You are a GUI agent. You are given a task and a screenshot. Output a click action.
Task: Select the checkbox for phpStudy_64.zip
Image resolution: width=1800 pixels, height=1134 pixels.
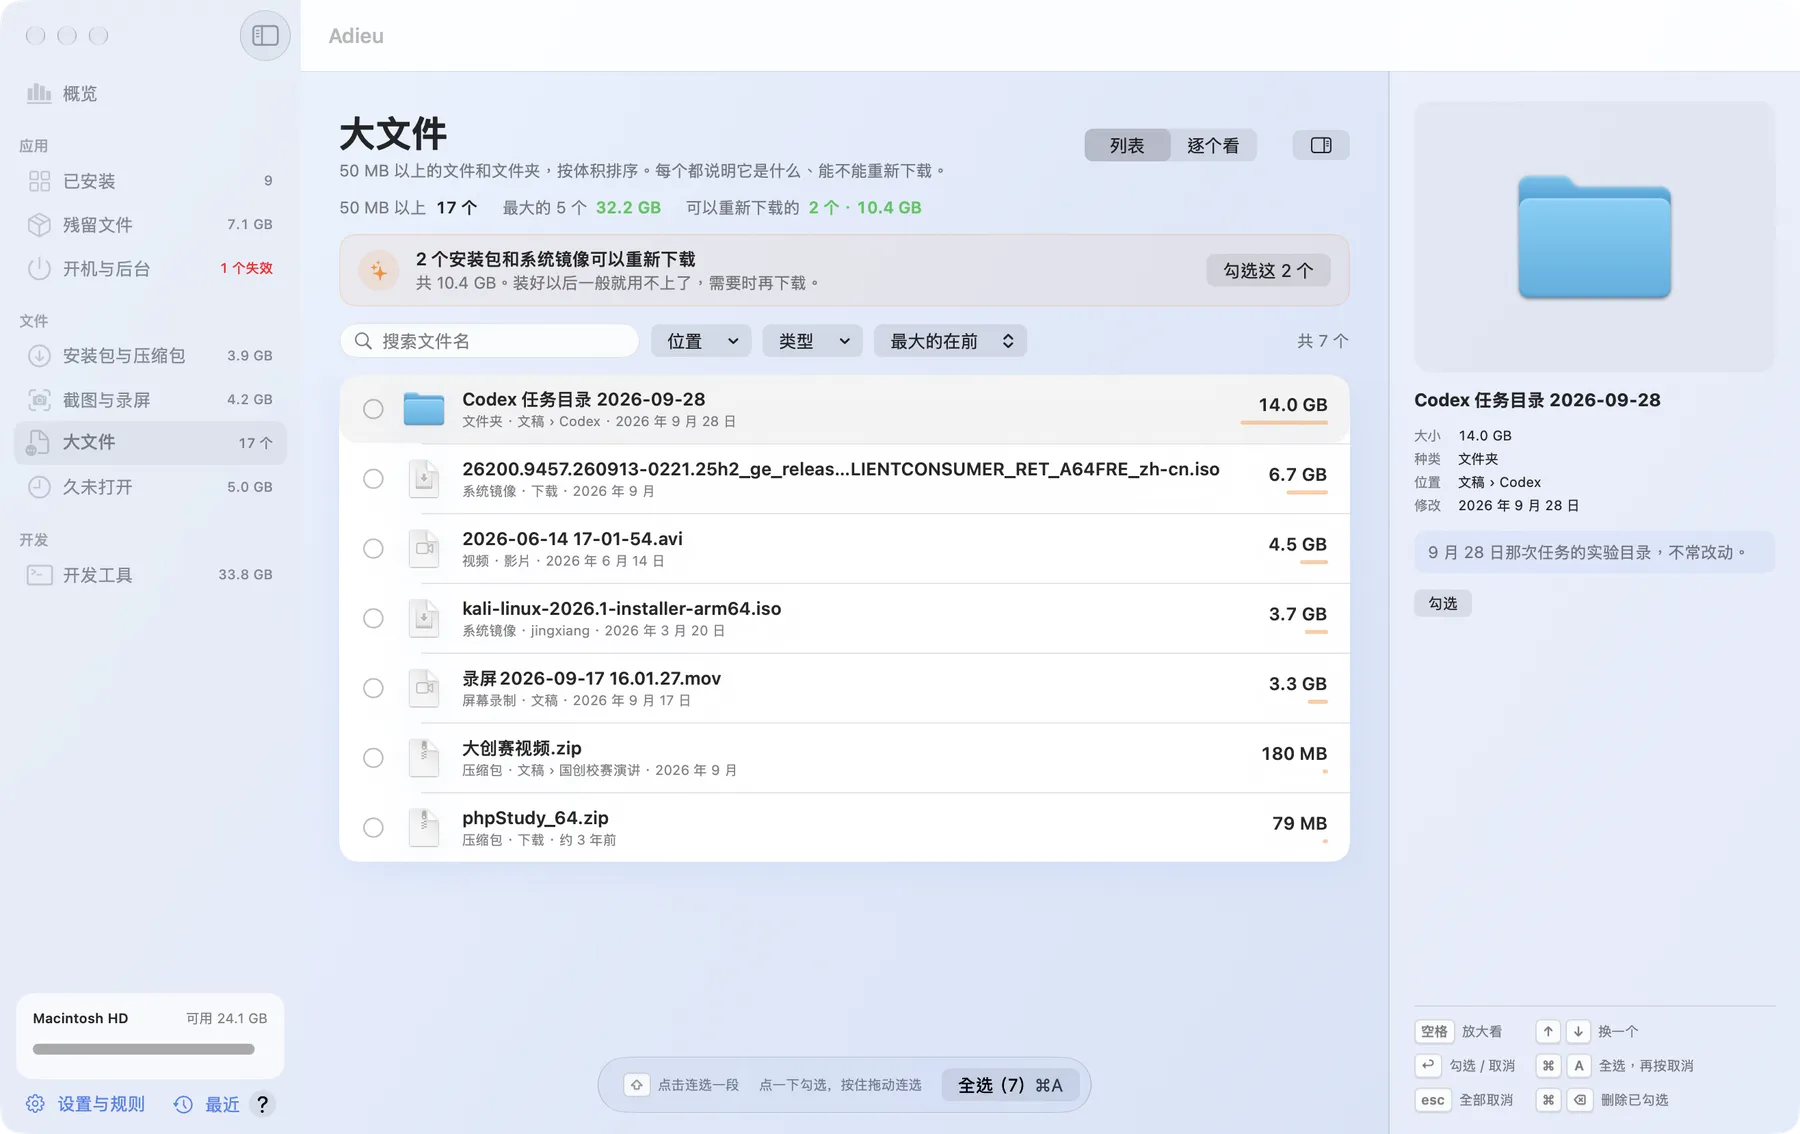pos(373,827)
